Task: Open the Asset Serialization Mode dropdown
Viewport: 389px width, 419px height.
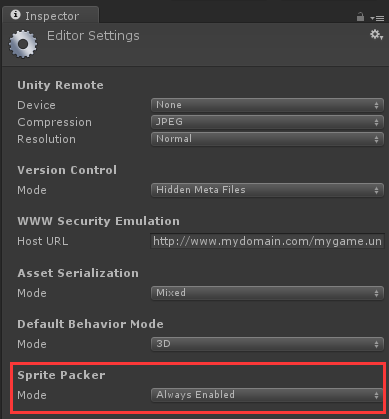Action: [267, 293]
